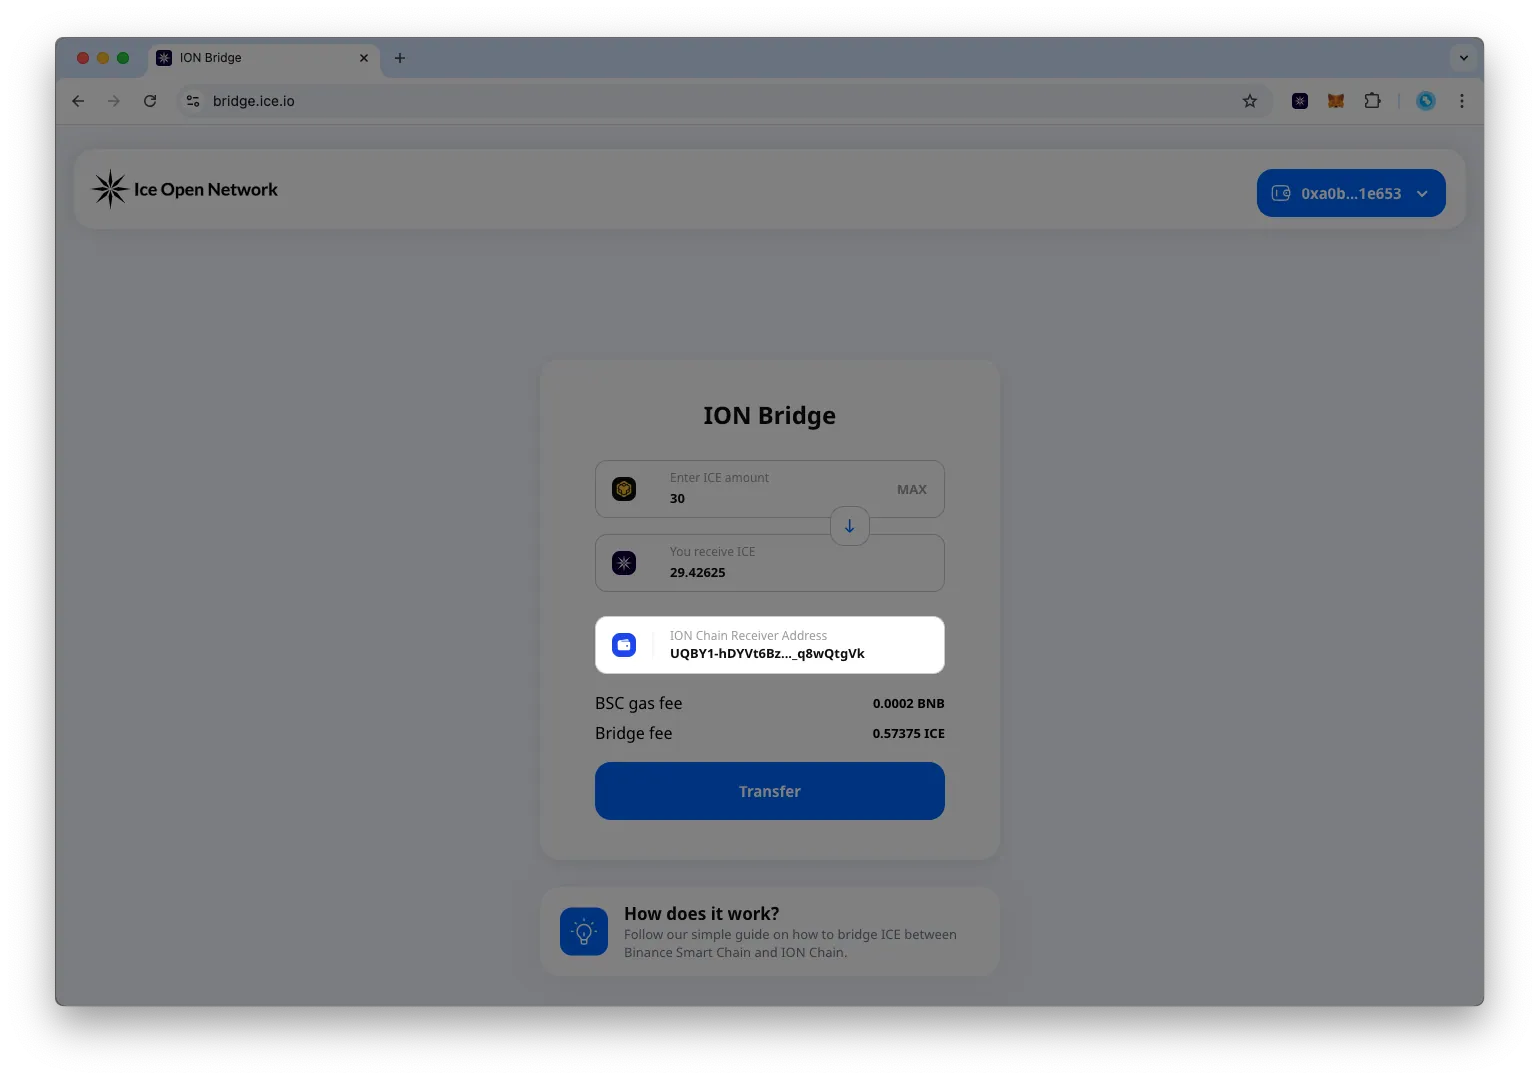Image resolution: width=1540 pixels, height=1080 pixels.
Task: Click the ION Chain Receiver Address field
Action: tap(770, 645)
